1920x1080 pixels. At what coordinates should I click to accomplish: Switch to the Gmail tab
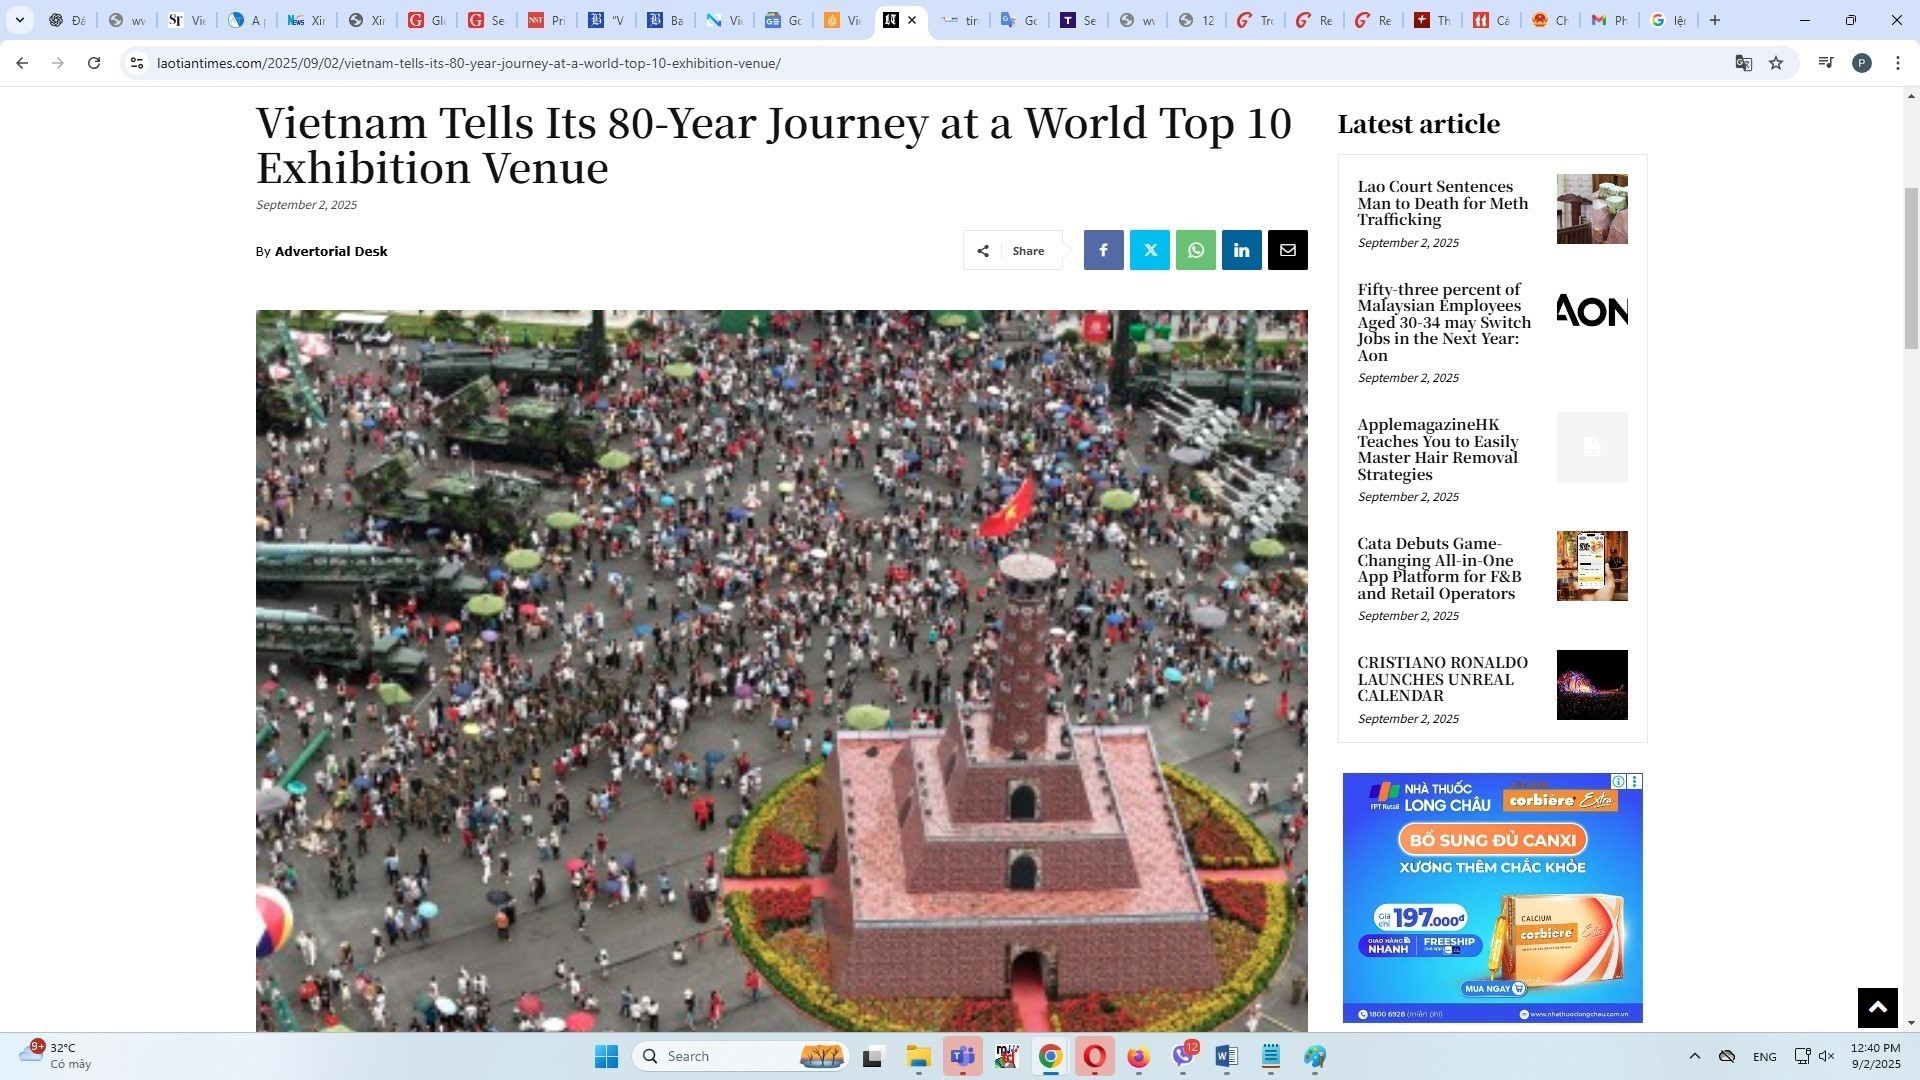(x=1608, y=20)
